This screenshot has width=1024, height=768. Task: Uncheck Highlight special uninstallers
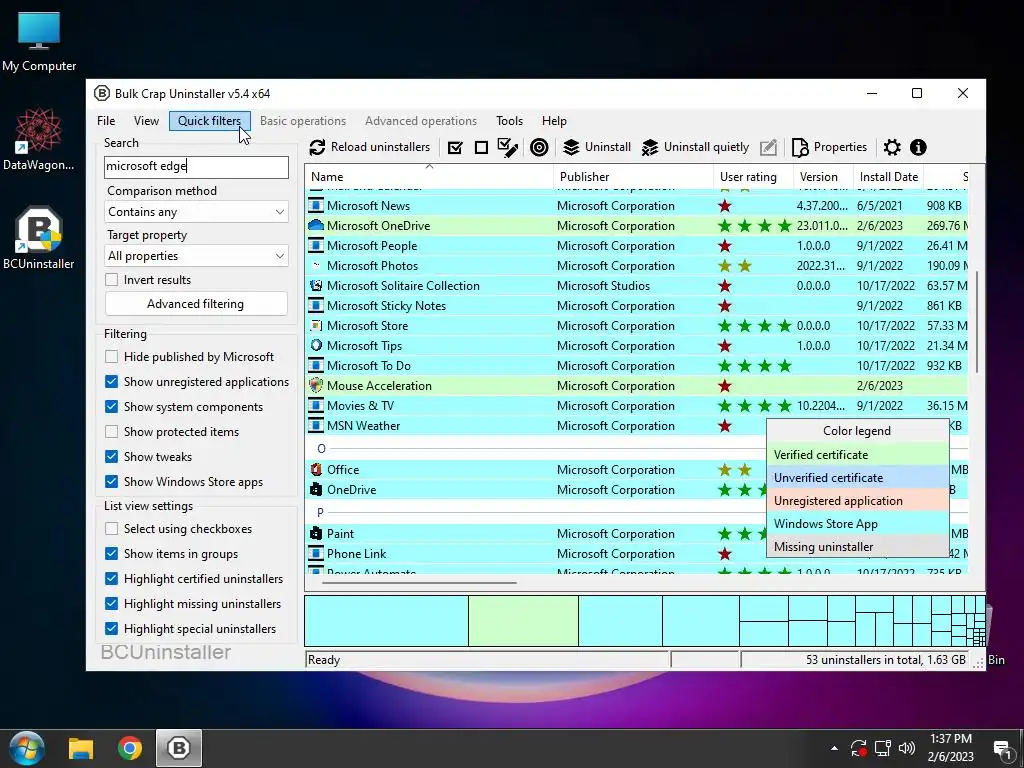pos(112,628)
